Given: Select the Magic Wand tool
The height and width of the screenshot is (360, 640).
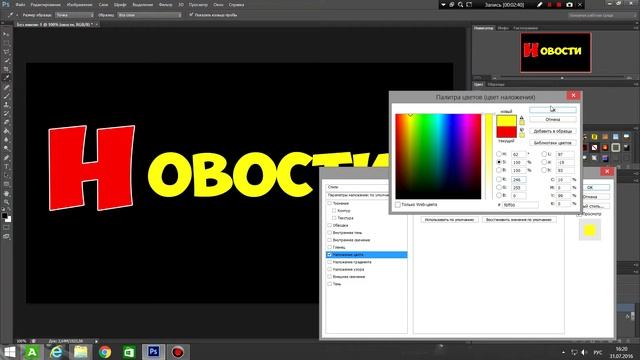Looking at the screenshot, I should (x=6, y=60).
